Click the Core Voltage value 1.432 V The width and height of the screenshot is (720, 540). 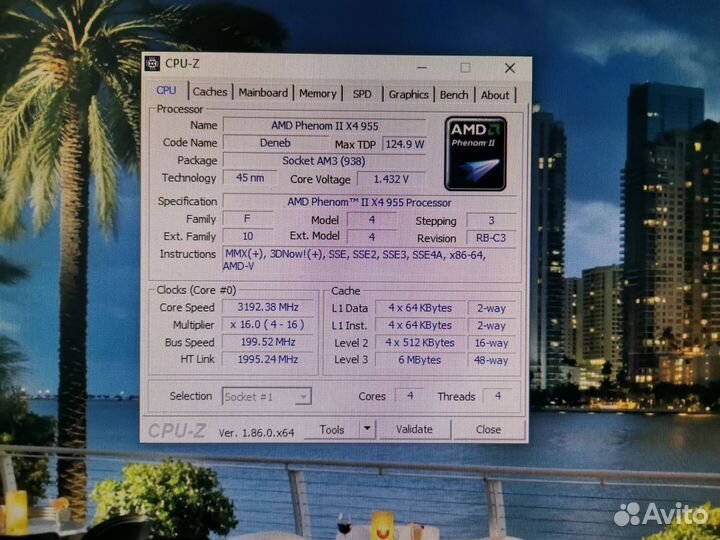pyautogui.click(x=391, y=180)
